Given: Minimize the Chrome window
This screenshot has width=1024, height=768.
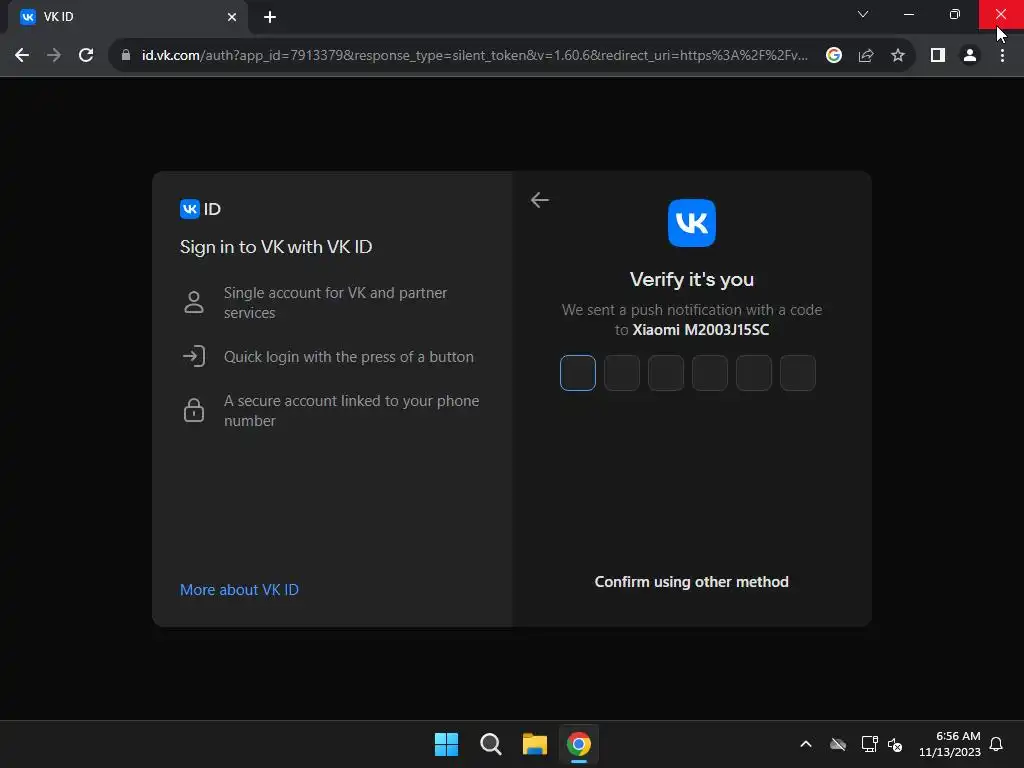Looking at the screenshot, I should click(909, 14).
